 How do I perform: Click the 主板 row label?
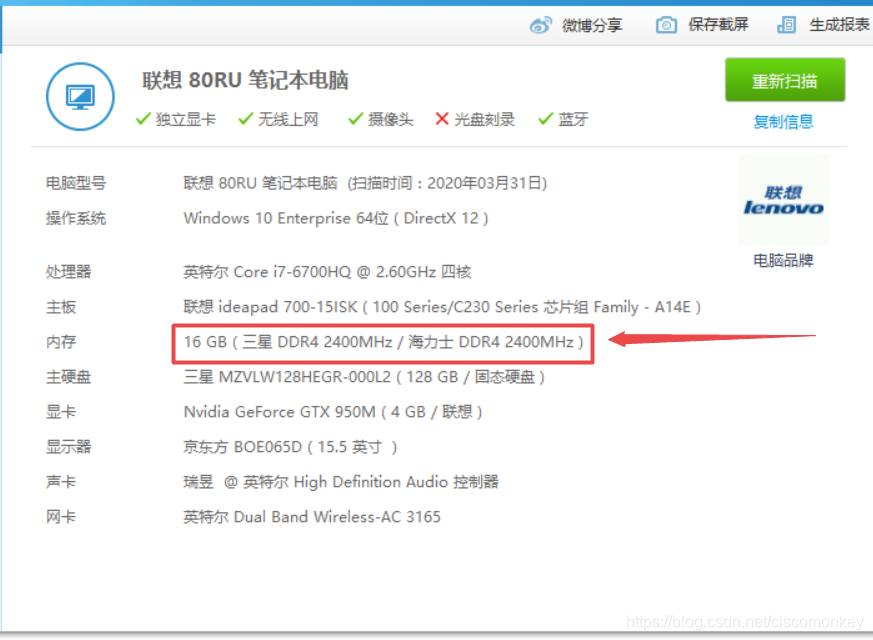click(x=61, y=307)
